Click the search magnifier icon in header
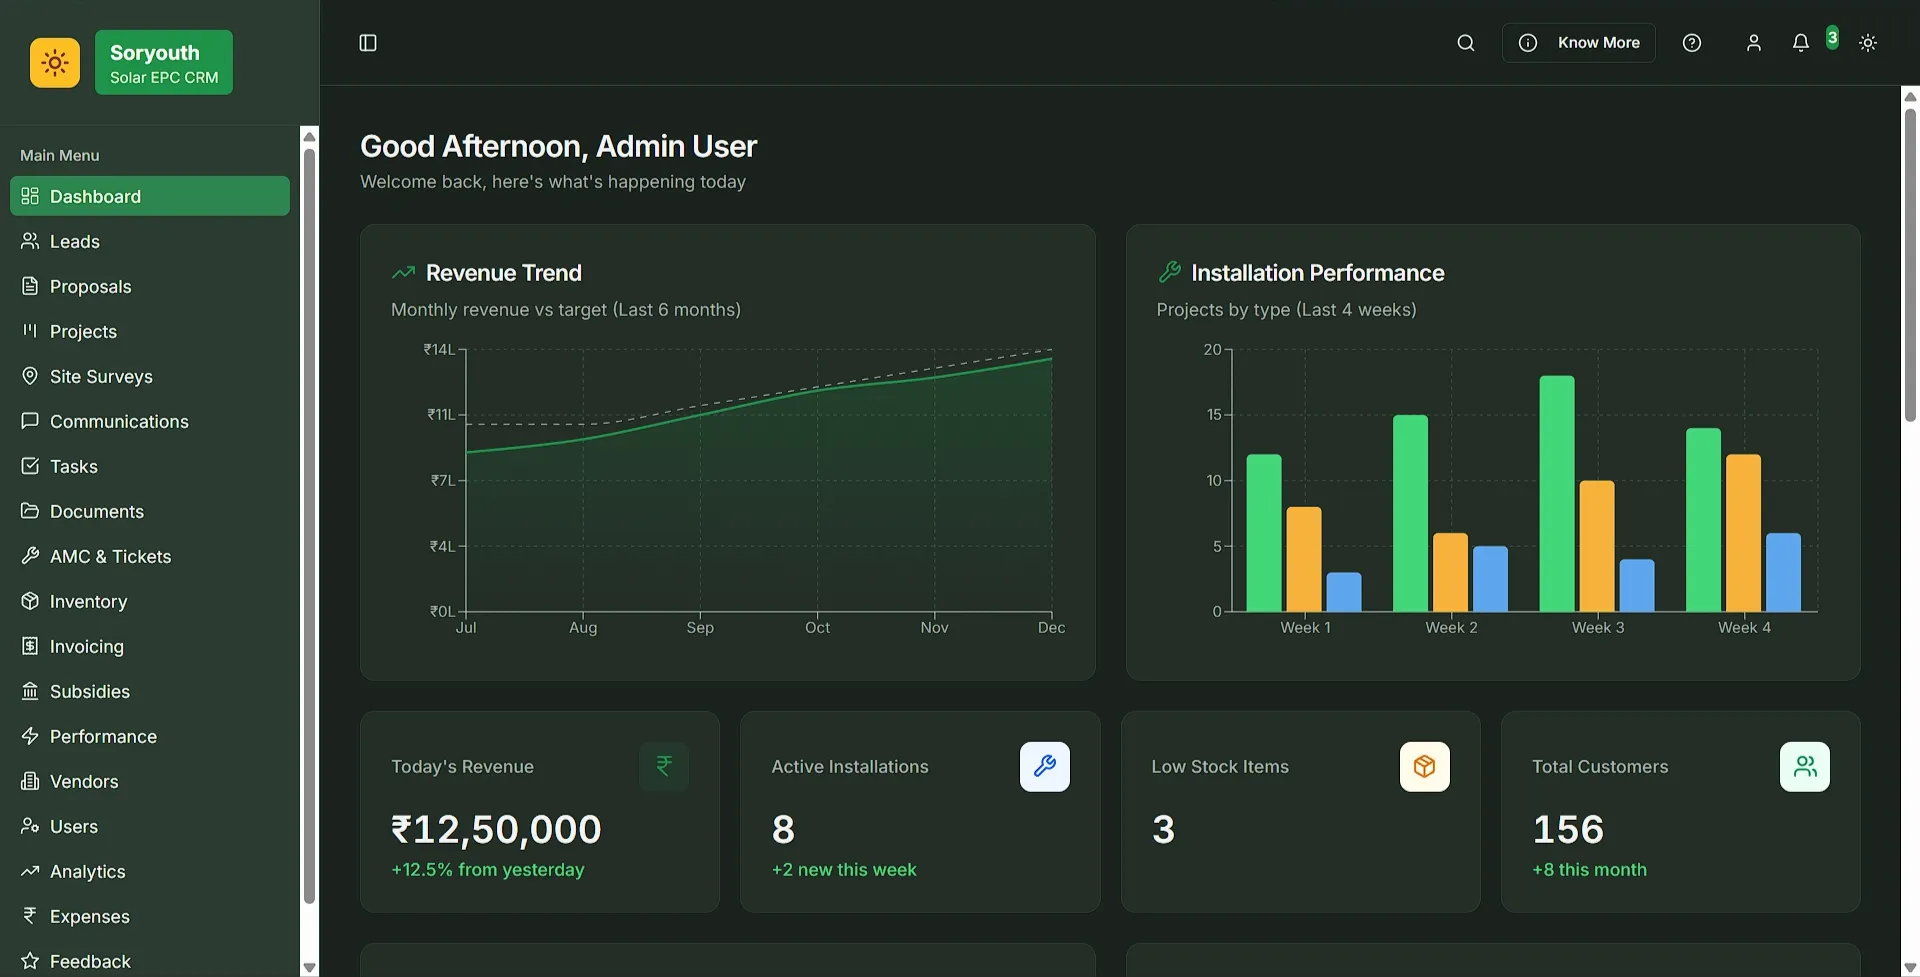This screenshot has height=977, width=1920. pos(1465,43)
